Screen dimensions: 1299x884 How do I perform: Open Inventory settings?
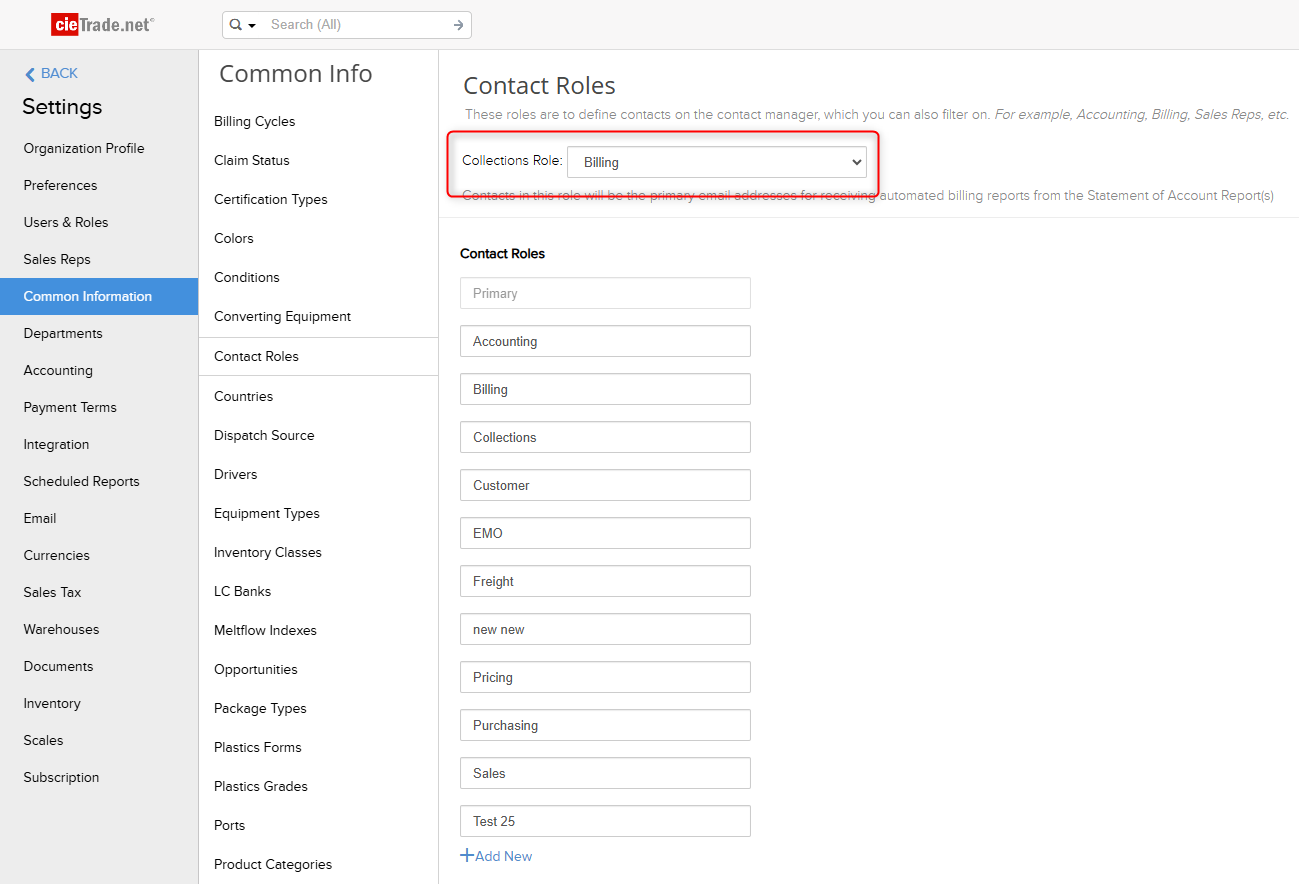point(52,703)
